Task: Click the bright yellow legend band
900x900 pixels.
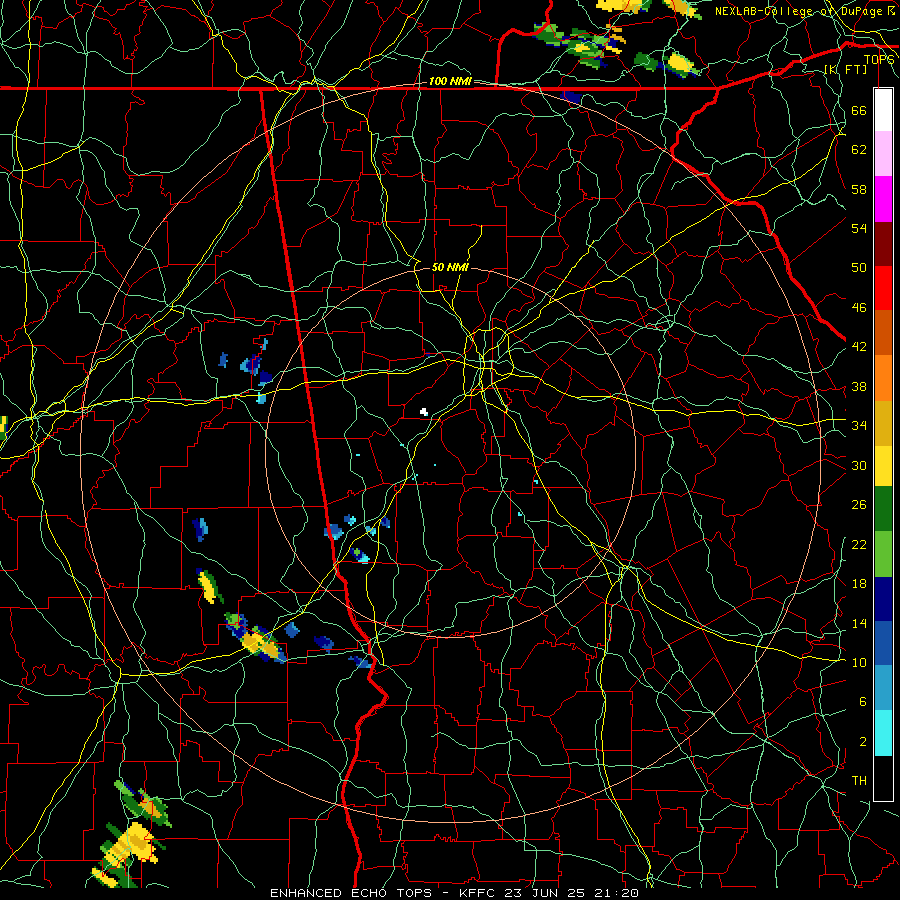Action: tap(883, 465)
